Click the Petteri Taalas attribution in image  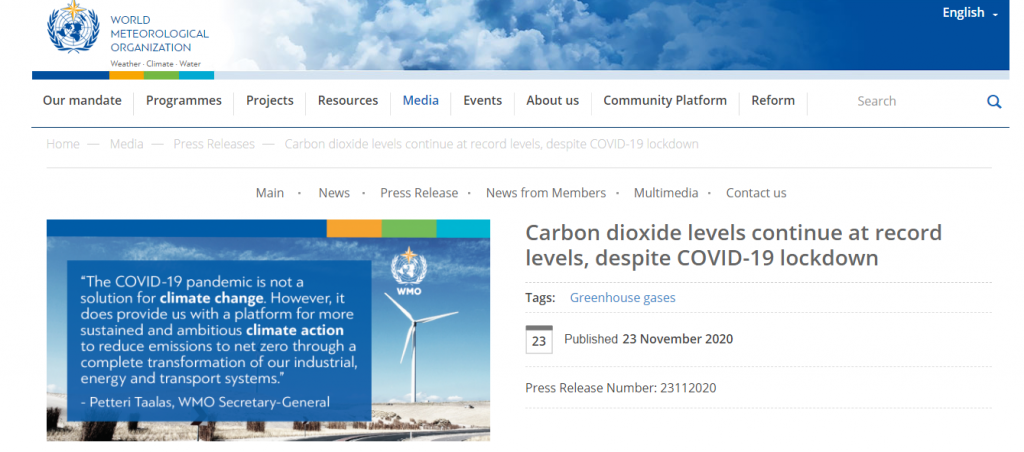206,402
